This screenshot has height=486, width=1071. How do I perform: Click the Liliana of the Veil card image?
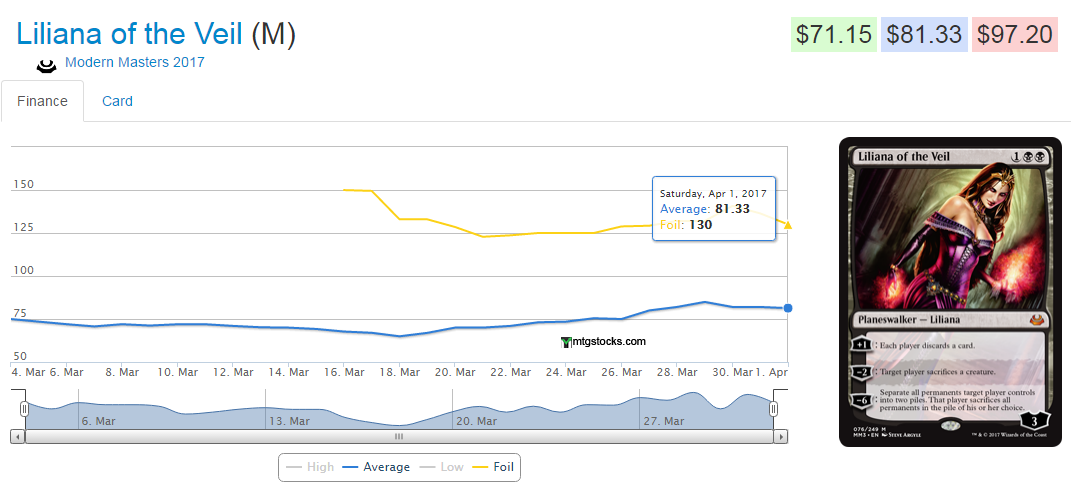pos(950,292)
